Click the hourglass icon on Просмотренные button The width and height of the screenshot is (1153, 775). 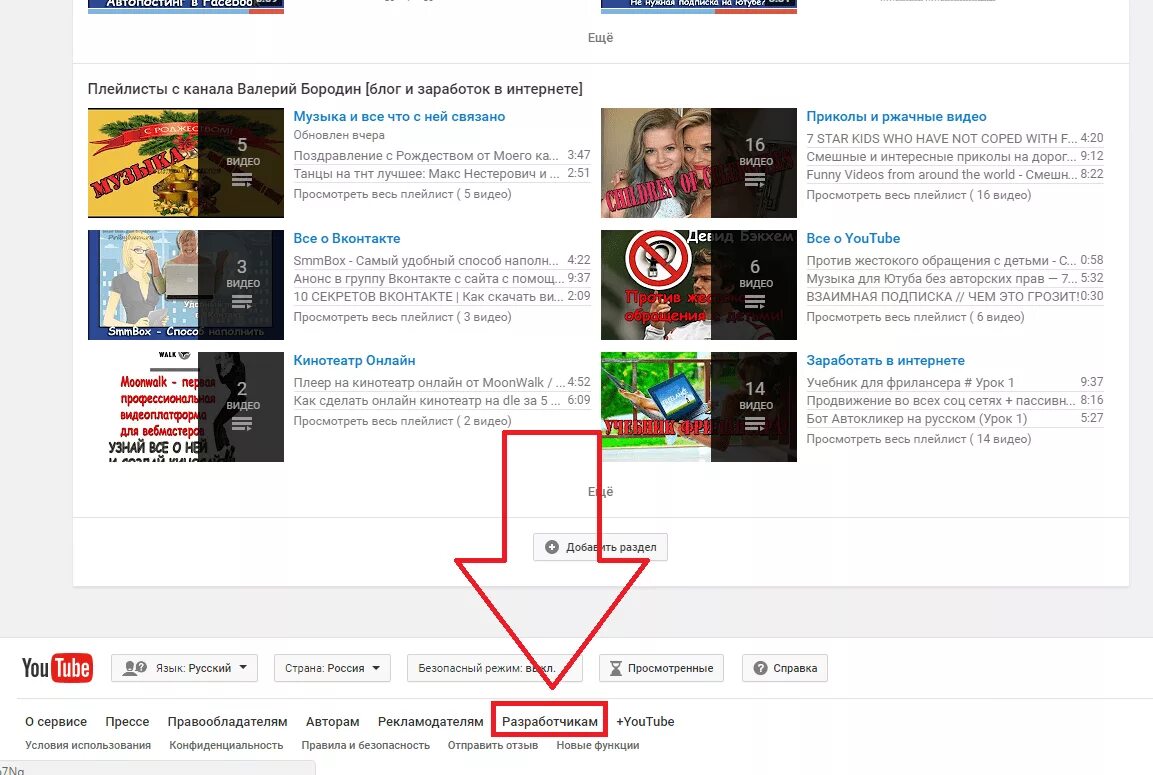pyautogui.click(x=615, y=668)
